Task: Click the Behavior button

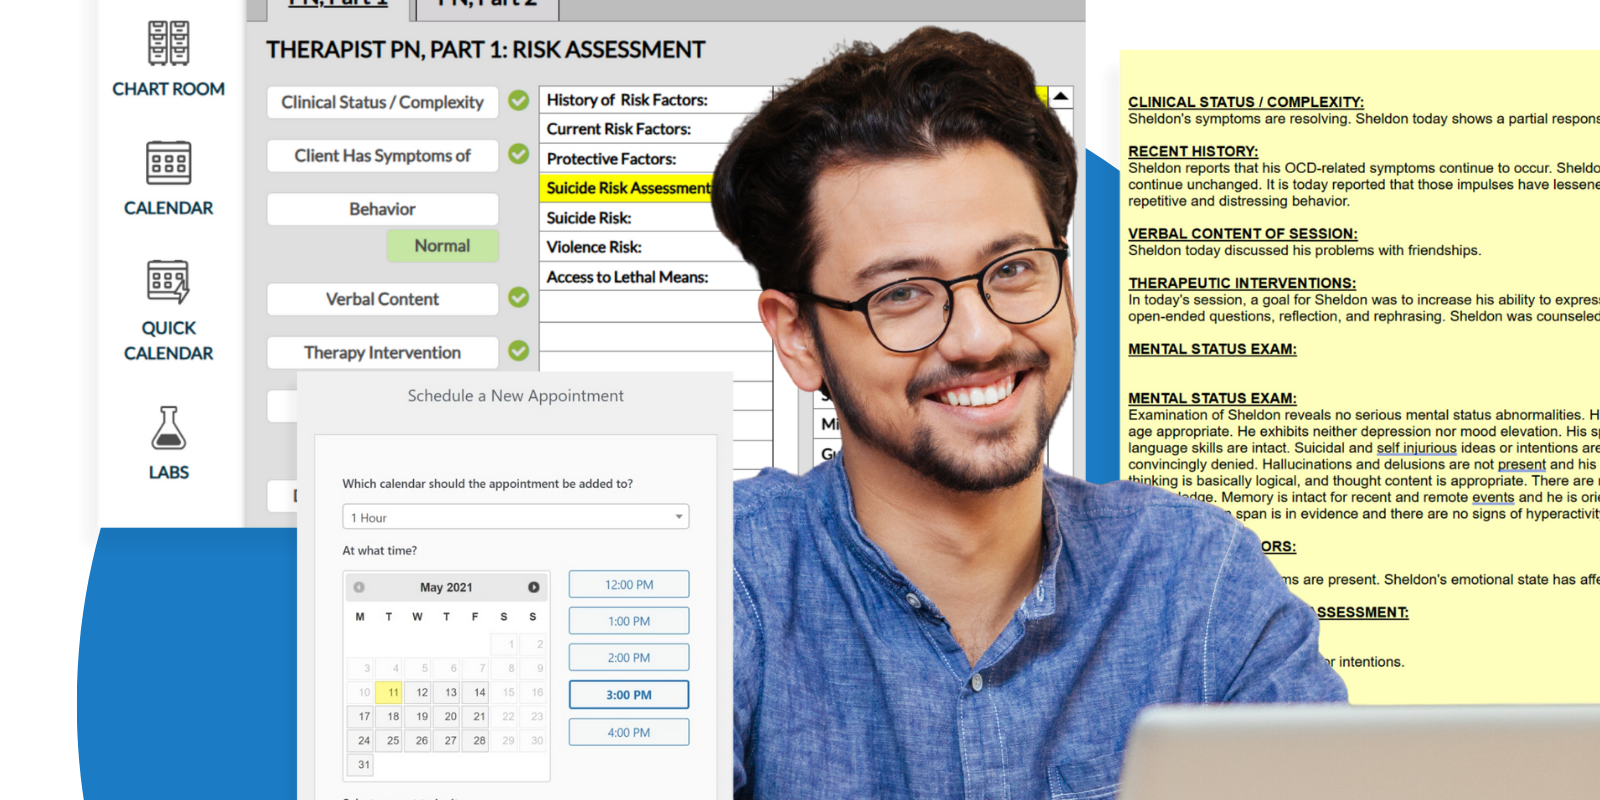Action: tap(382, 209)
